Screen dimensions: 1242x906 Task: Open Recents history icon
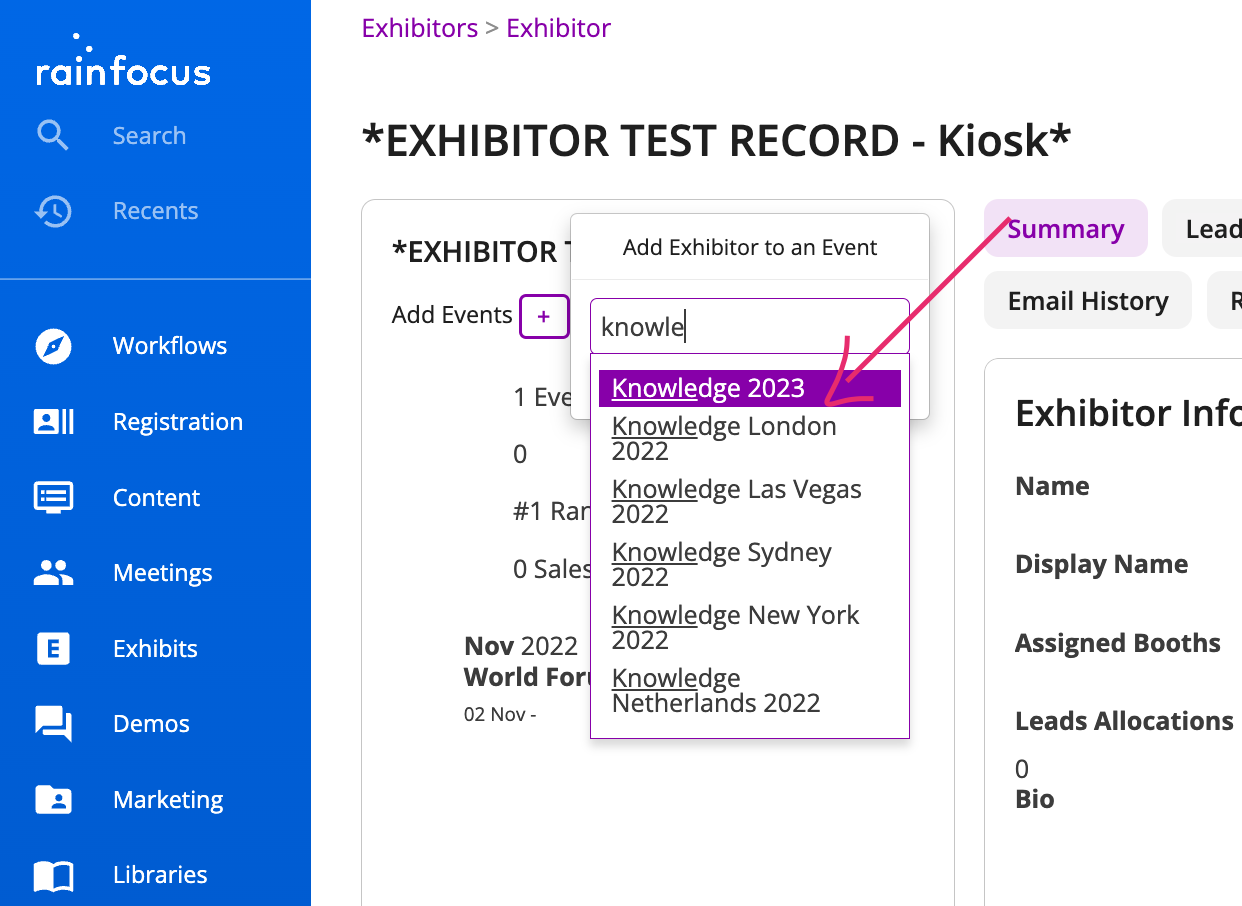click(x=52, y=211)
